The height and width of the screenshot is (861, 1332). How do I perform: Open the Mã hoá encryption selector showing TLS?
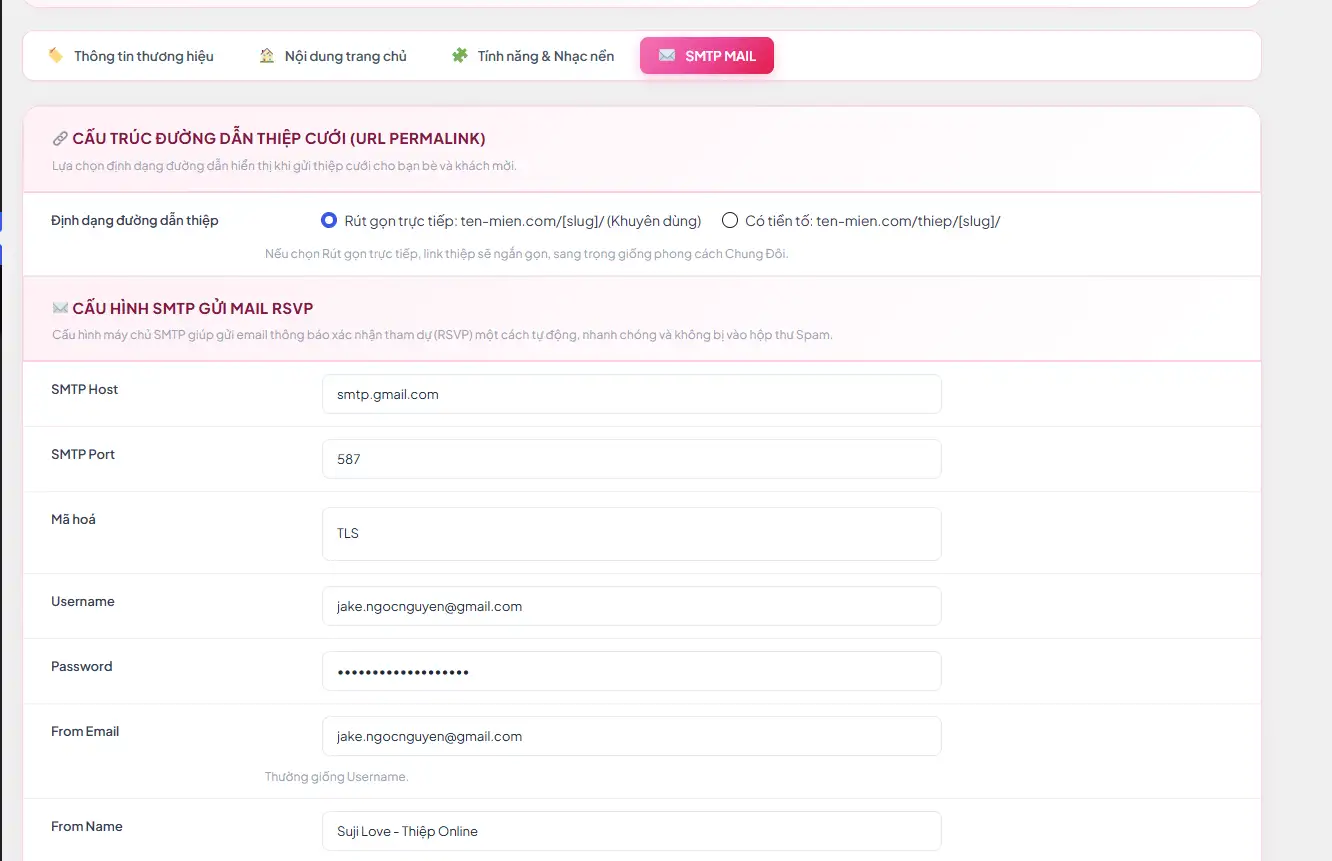pos(632,533)
